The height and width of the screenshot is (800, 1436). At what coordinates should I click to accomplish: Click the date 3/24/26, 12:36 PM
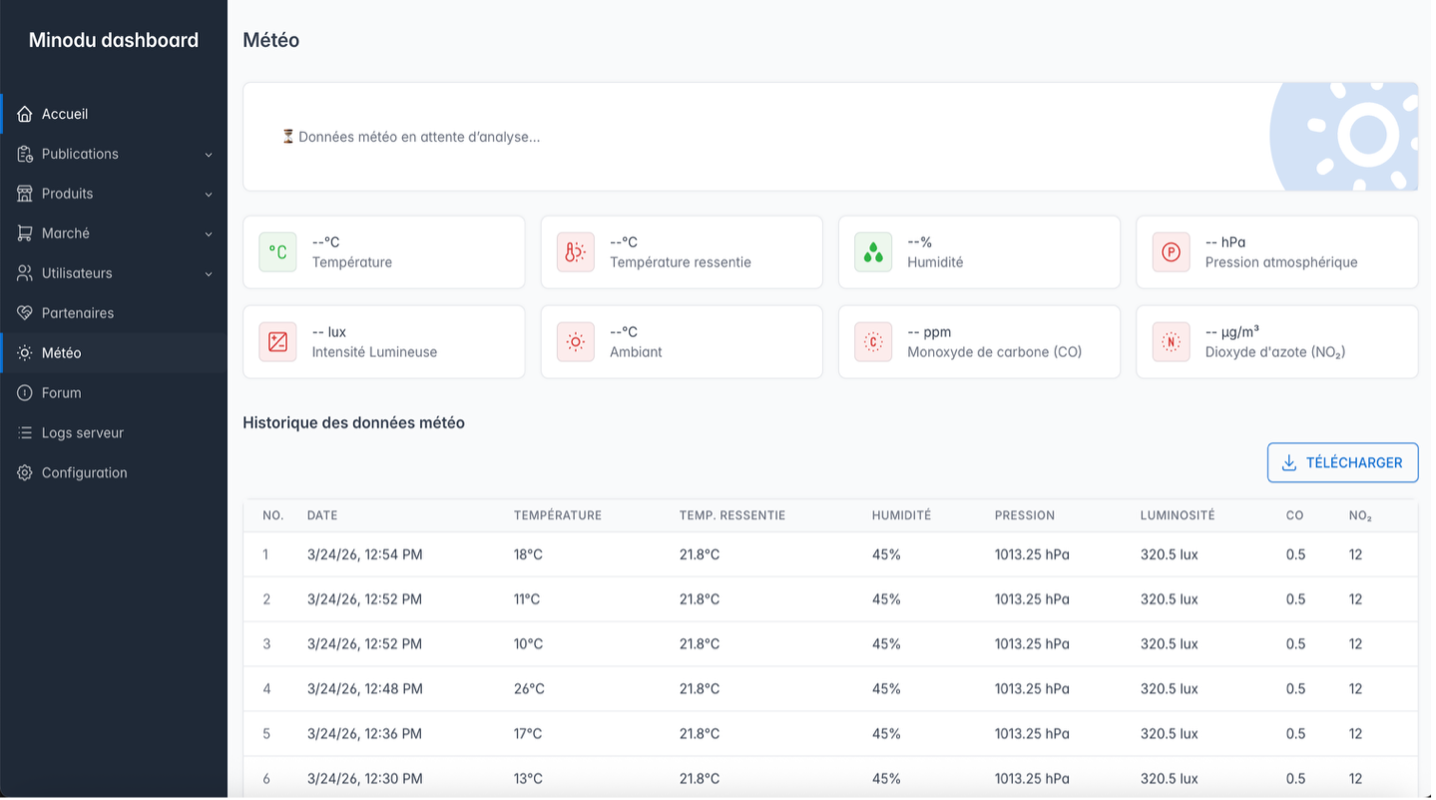point(365,734)
